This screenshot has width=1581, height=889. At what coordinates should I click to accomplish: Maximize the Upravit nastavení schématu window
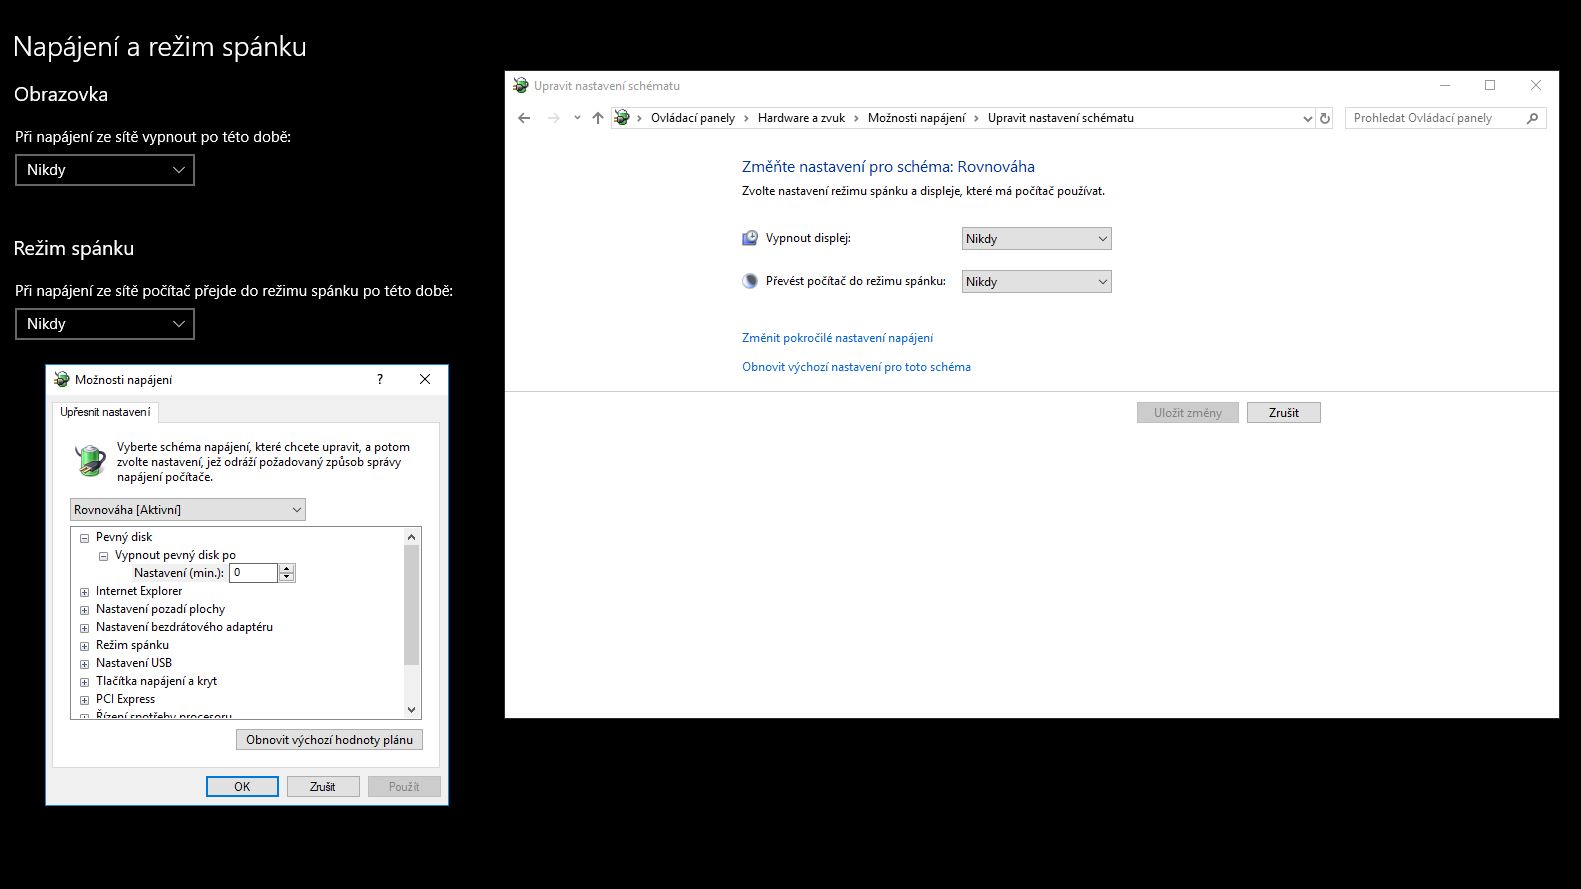tap(1490, 85)
